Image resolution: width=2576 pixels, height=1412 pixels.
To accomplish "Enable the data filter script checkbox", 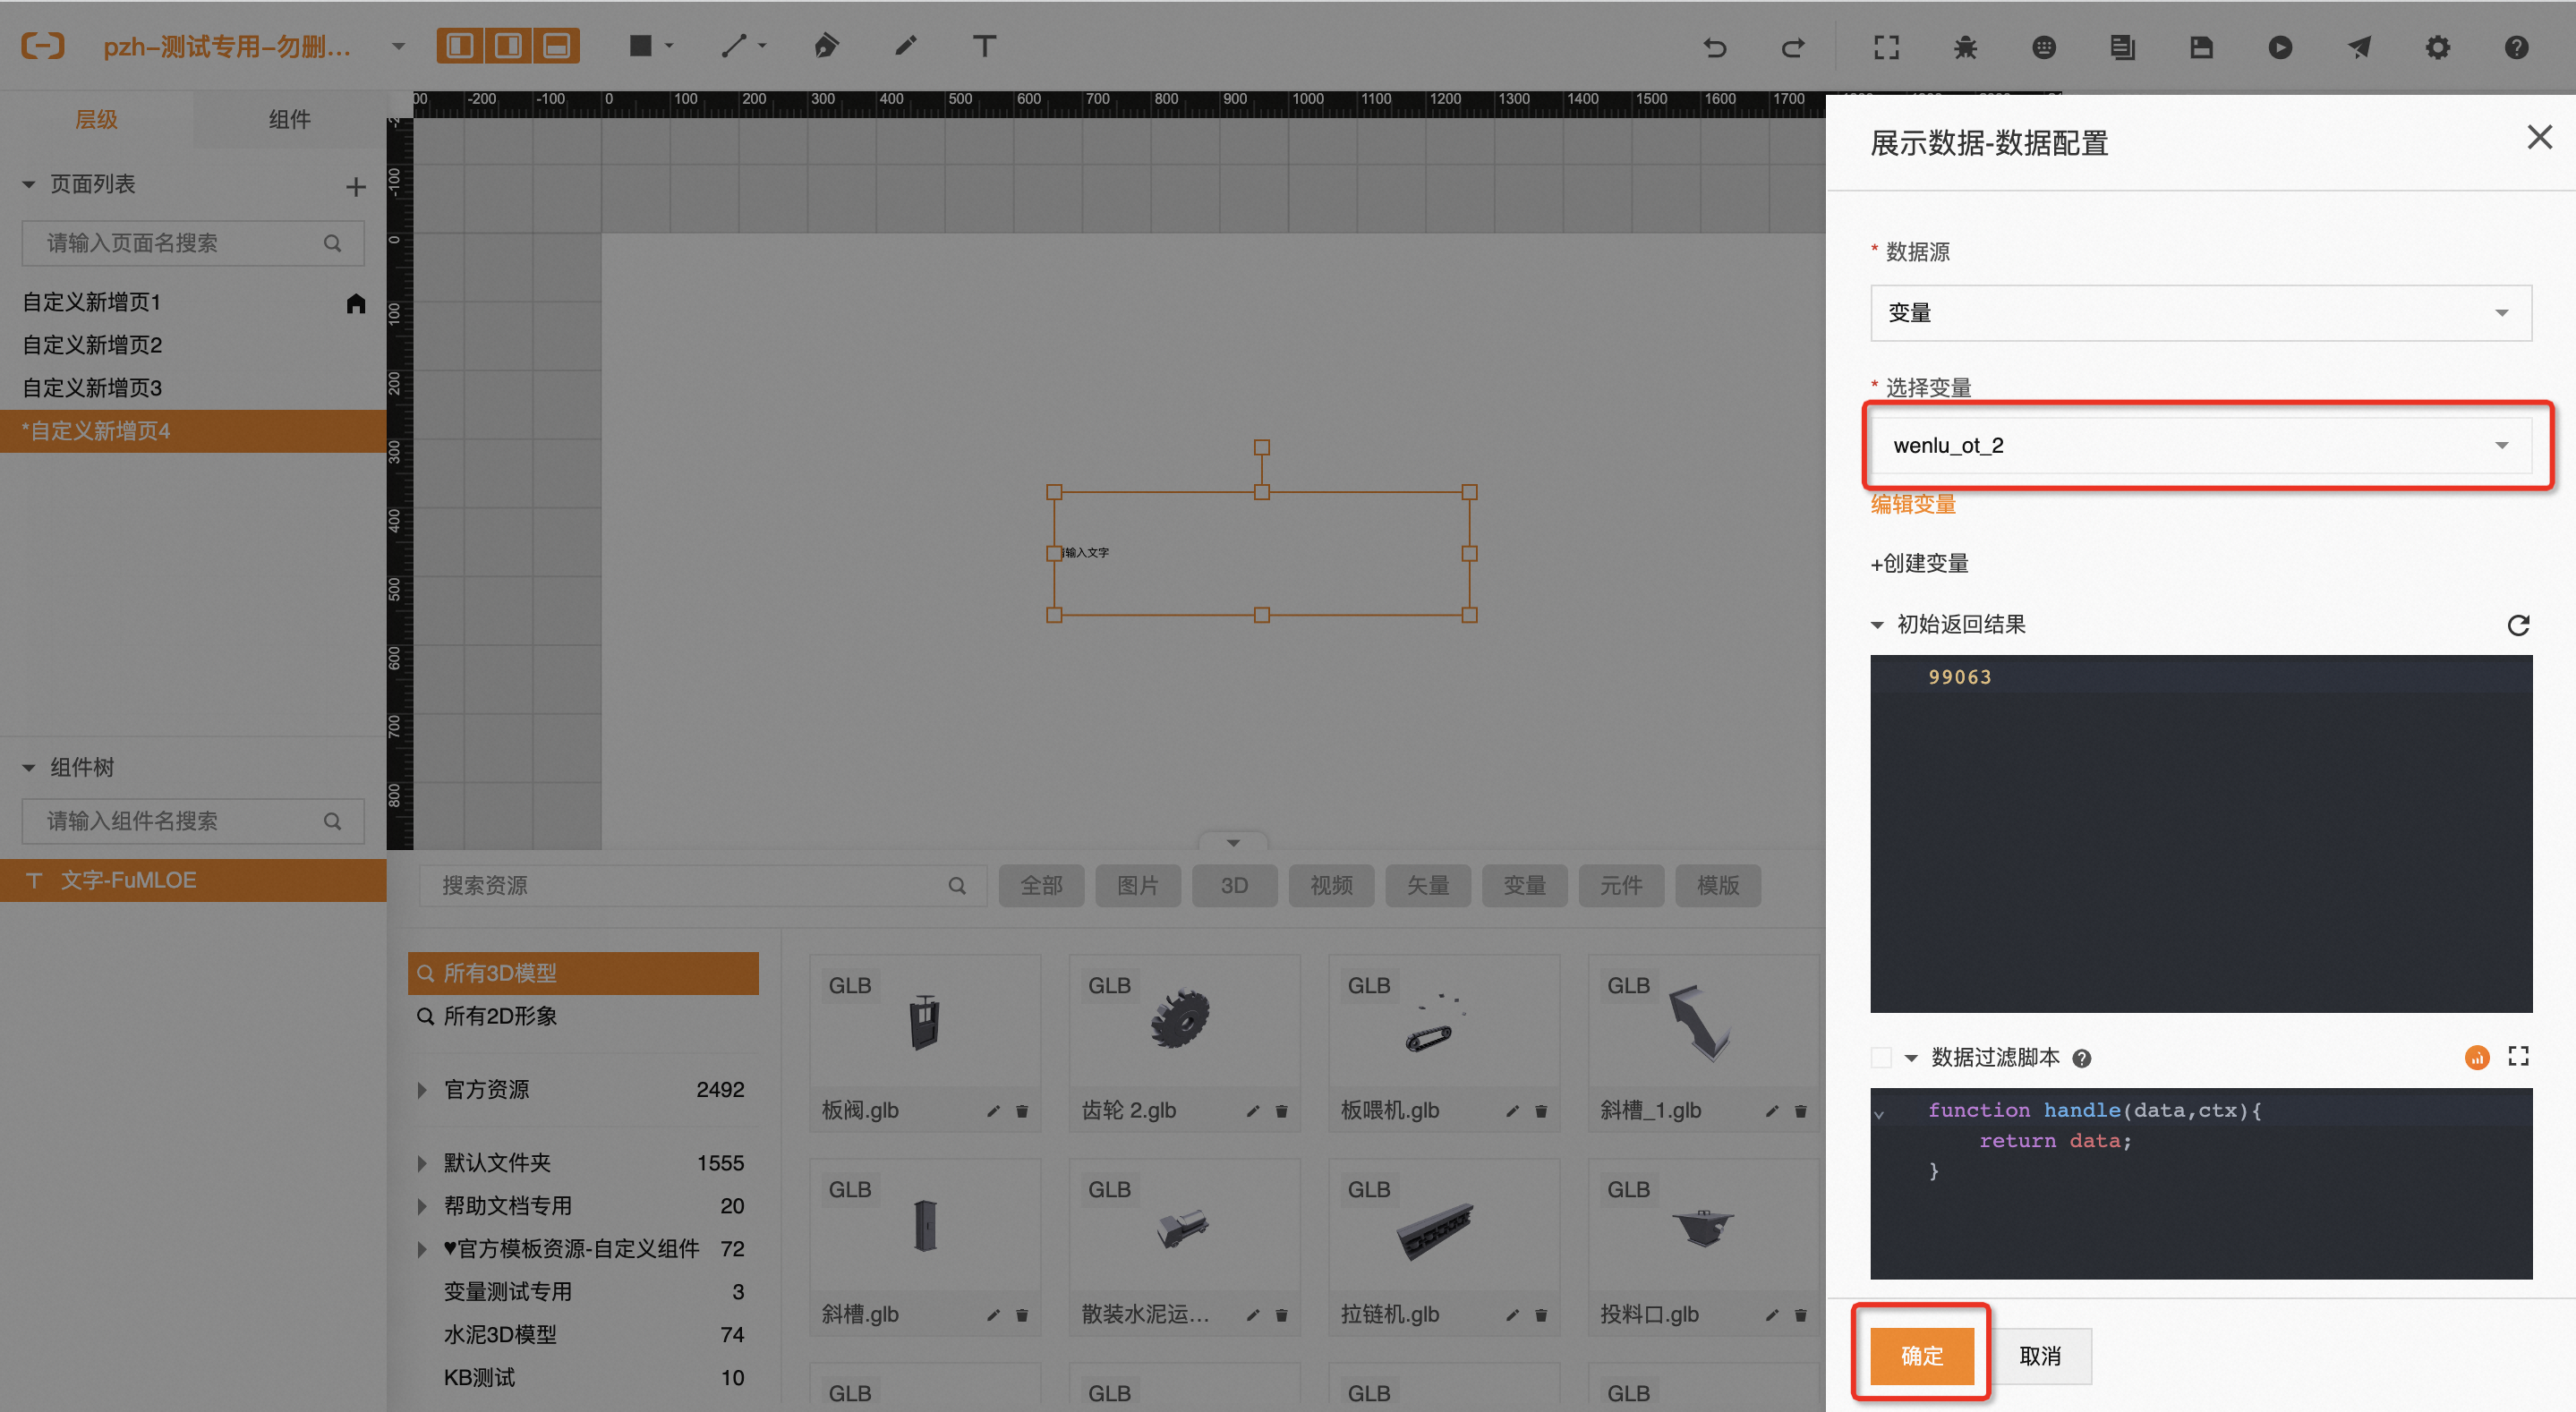I will tap(1881, 1058).
